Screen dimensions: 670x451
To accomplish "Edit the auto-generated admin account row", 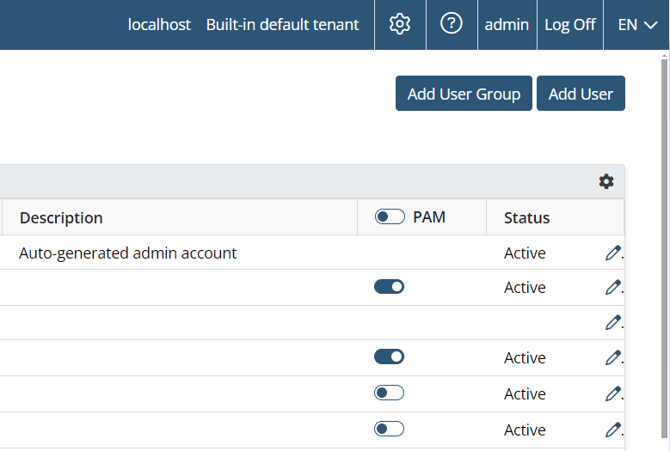I will point(613,254).
